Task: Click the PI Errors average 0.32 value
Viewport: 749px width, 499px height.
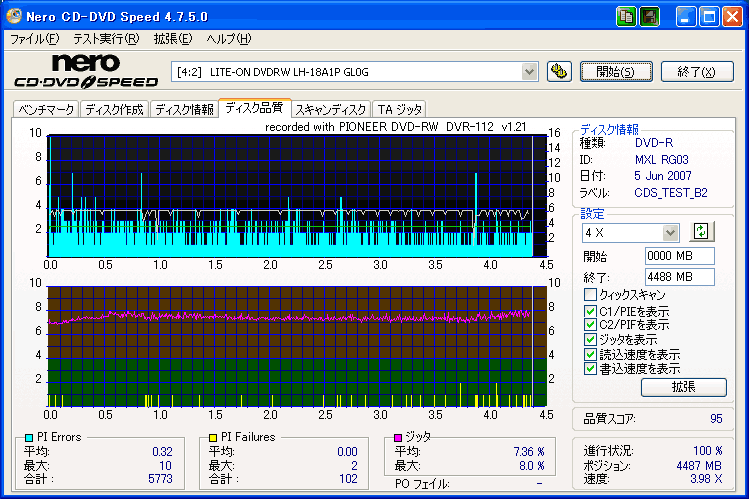Action: coord(162,452)
